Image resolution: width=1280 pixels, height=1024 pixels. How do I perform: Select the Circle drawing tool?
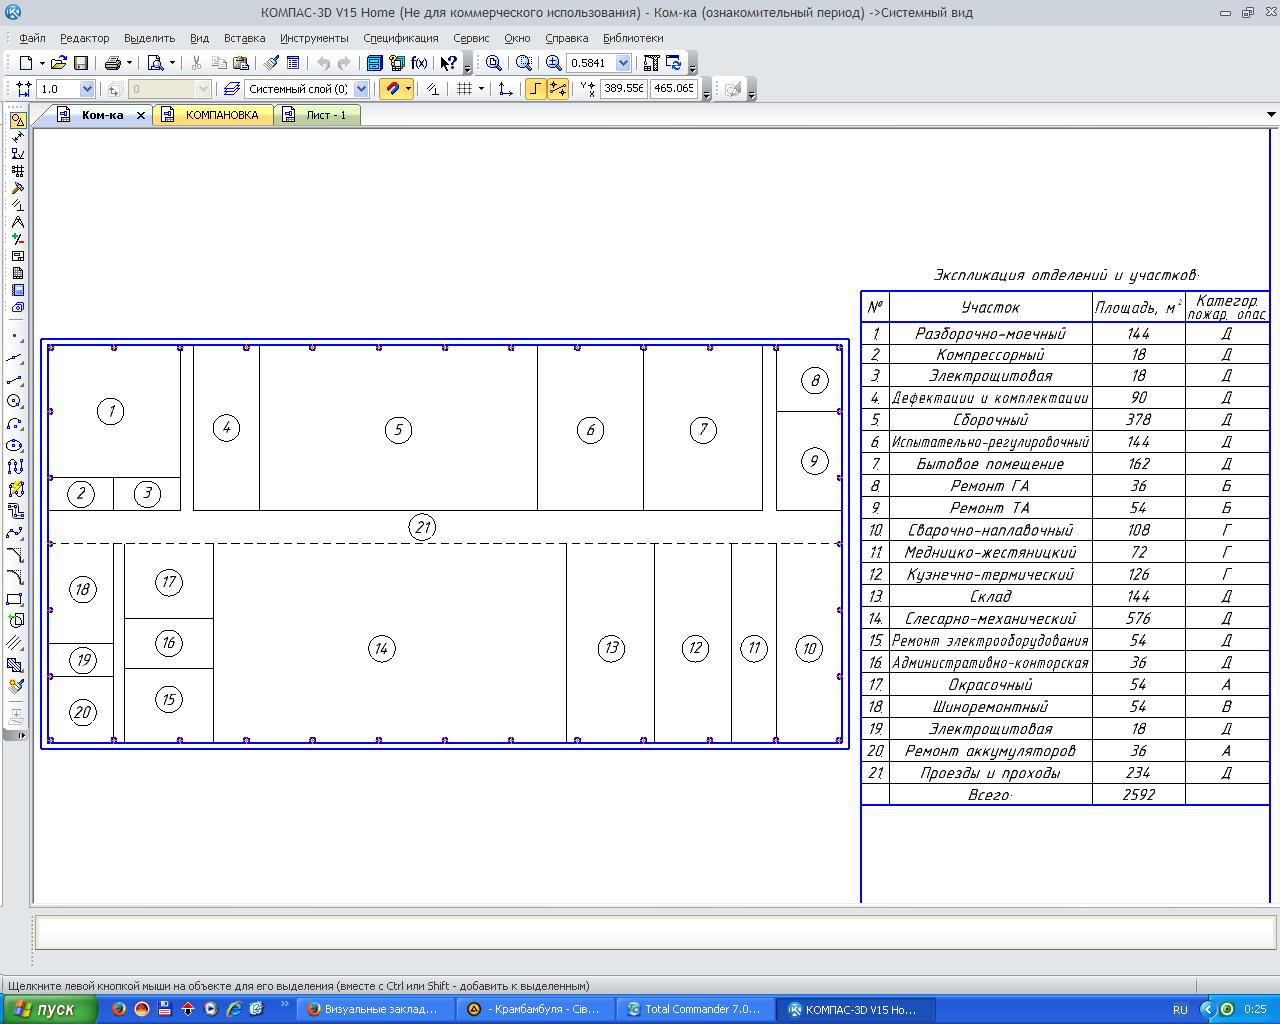coord(15,401)
